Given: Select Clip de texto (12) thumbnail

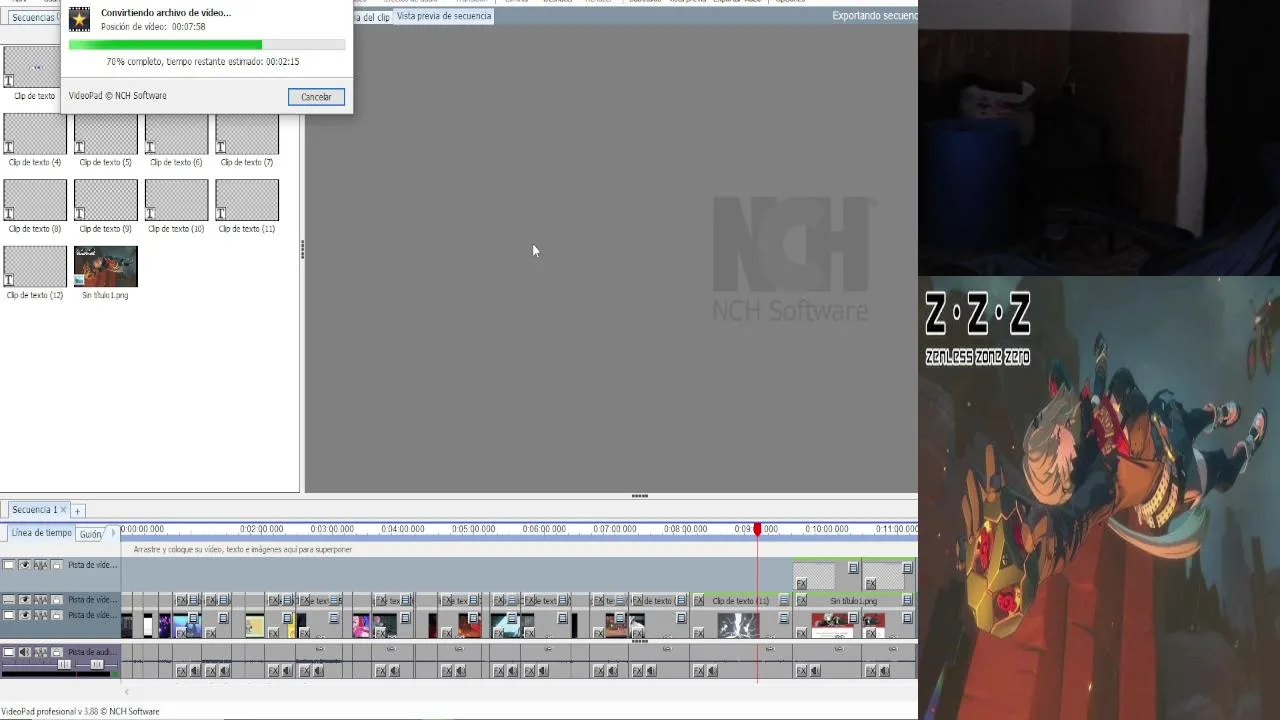Looking at the screenshot, I should (35, 267).
